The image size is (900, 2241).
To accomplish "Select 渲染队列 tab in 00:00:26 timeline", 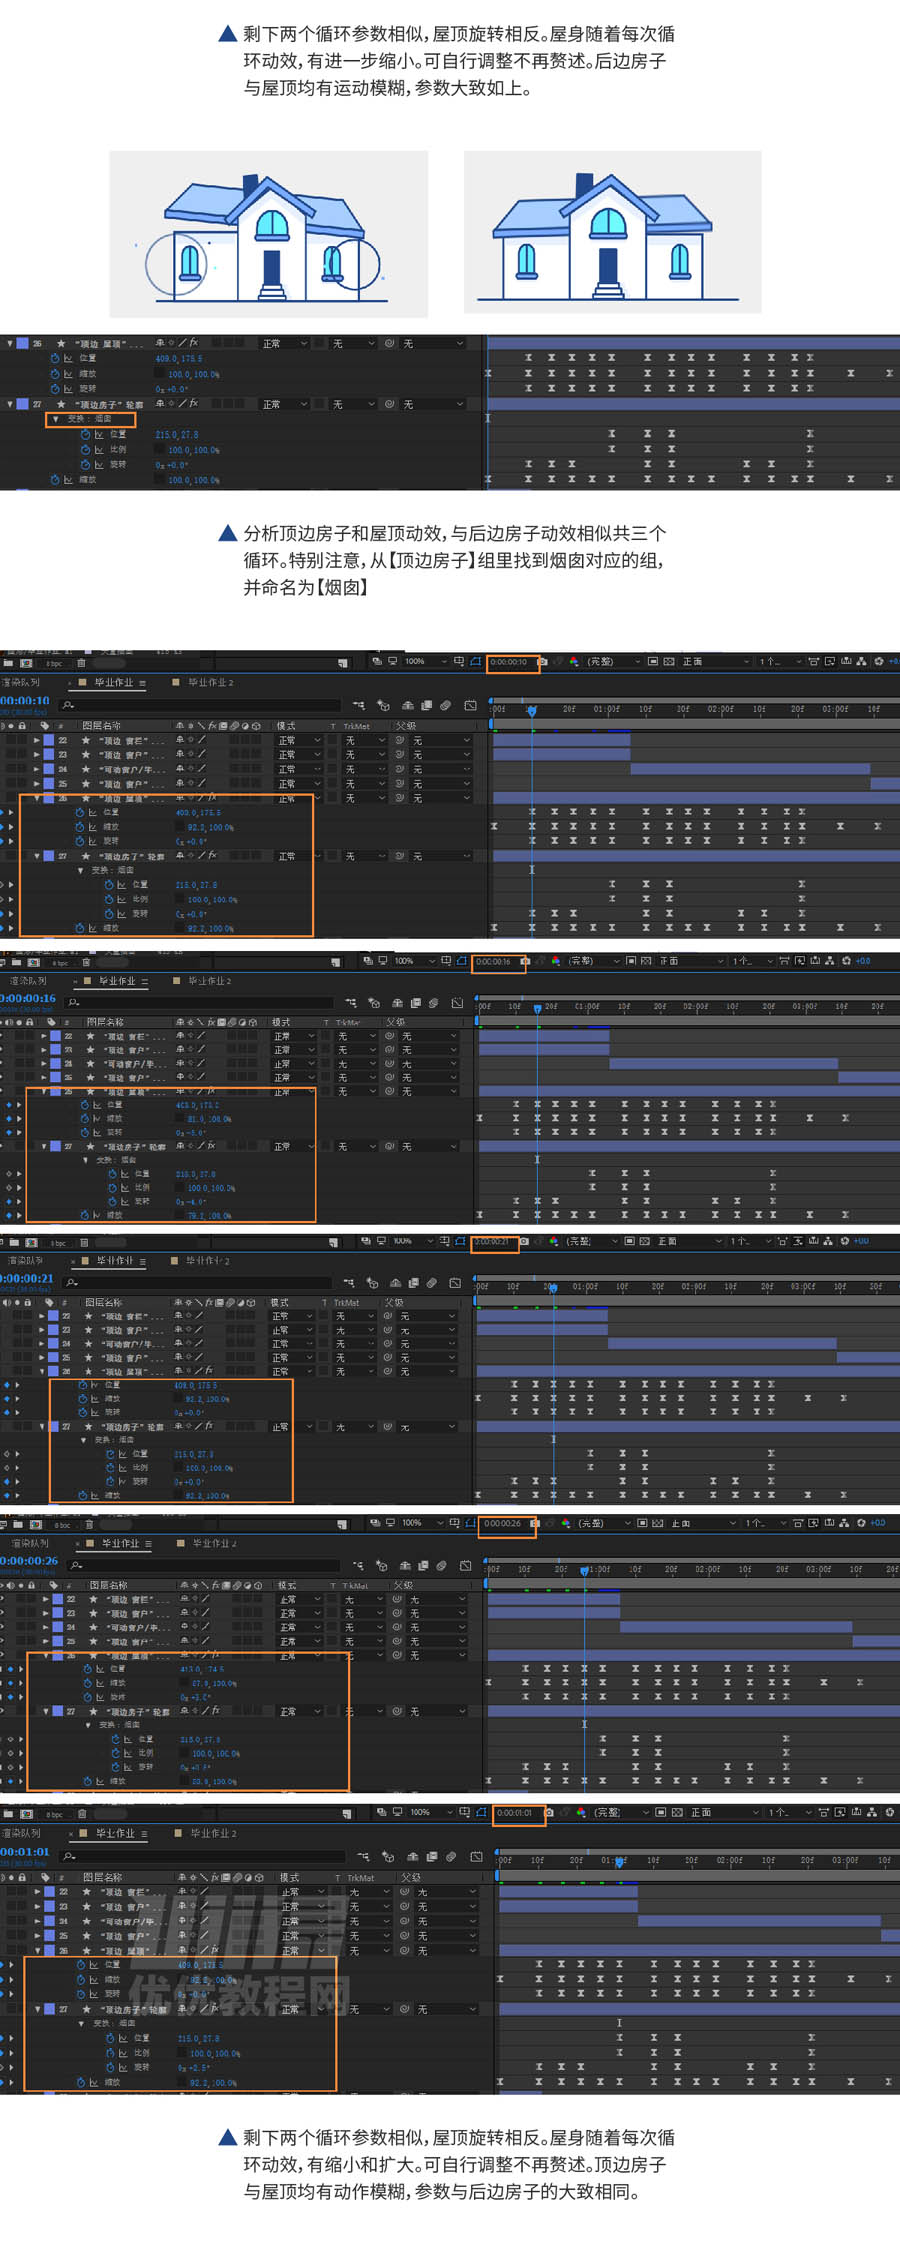I will pyautogui.click(x=31, y=1544).
